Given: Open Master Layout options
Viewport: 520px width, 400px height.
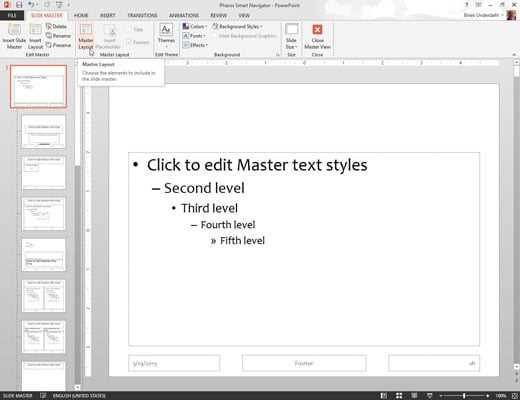Looking at the screenshot, I should pyautogui.click(x=86, y=36).
